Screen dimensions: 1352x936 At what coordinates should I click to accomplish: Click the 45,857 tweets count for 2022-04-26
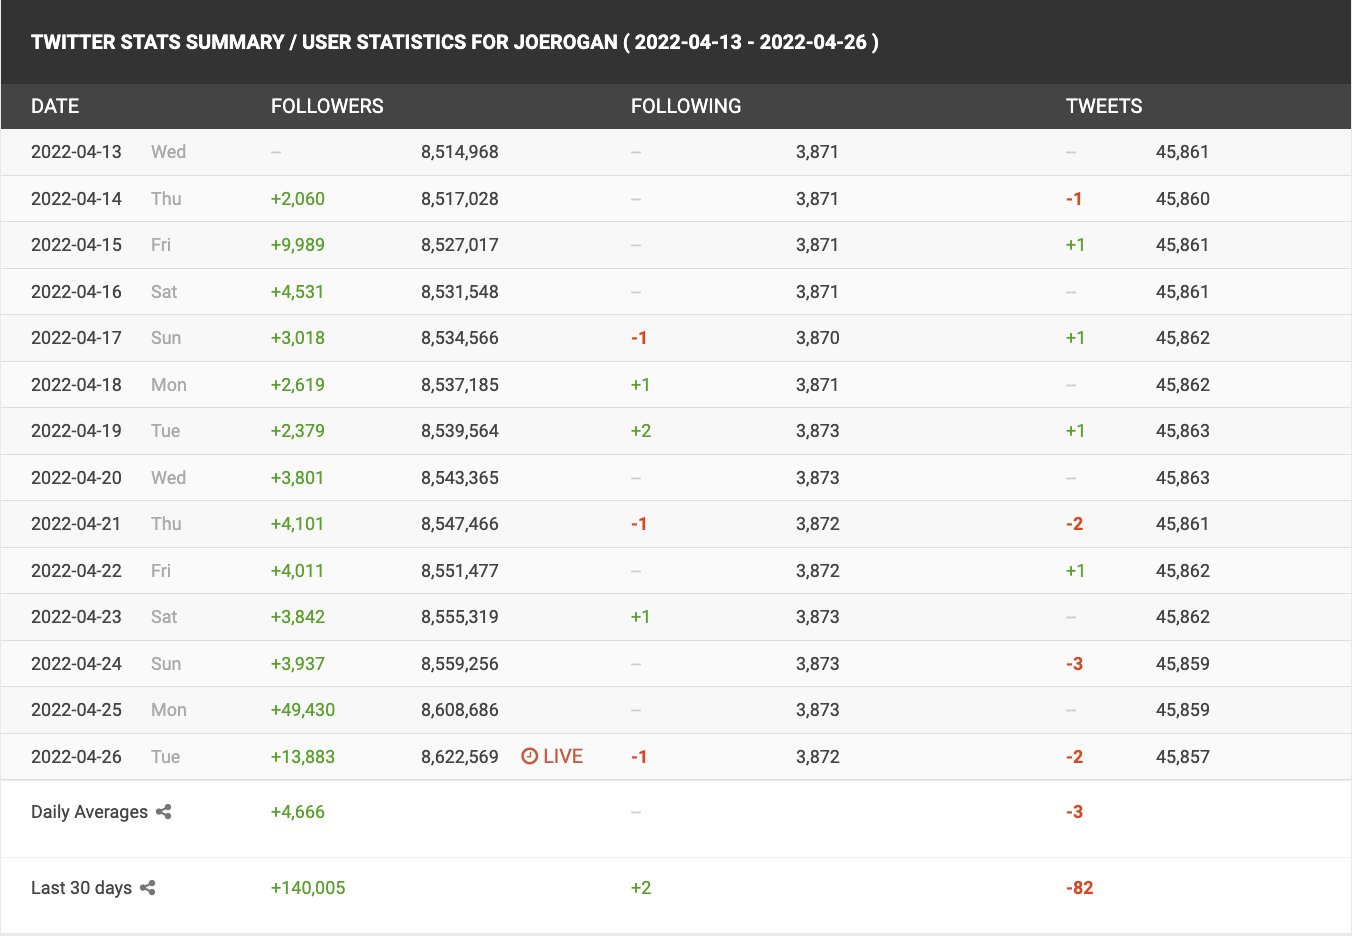(x=1182, y=757)
